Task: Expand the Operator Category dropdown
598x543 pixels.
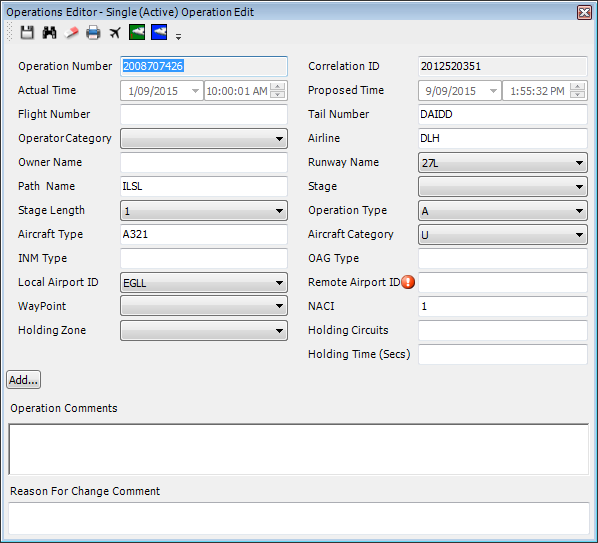Action: 204,138
